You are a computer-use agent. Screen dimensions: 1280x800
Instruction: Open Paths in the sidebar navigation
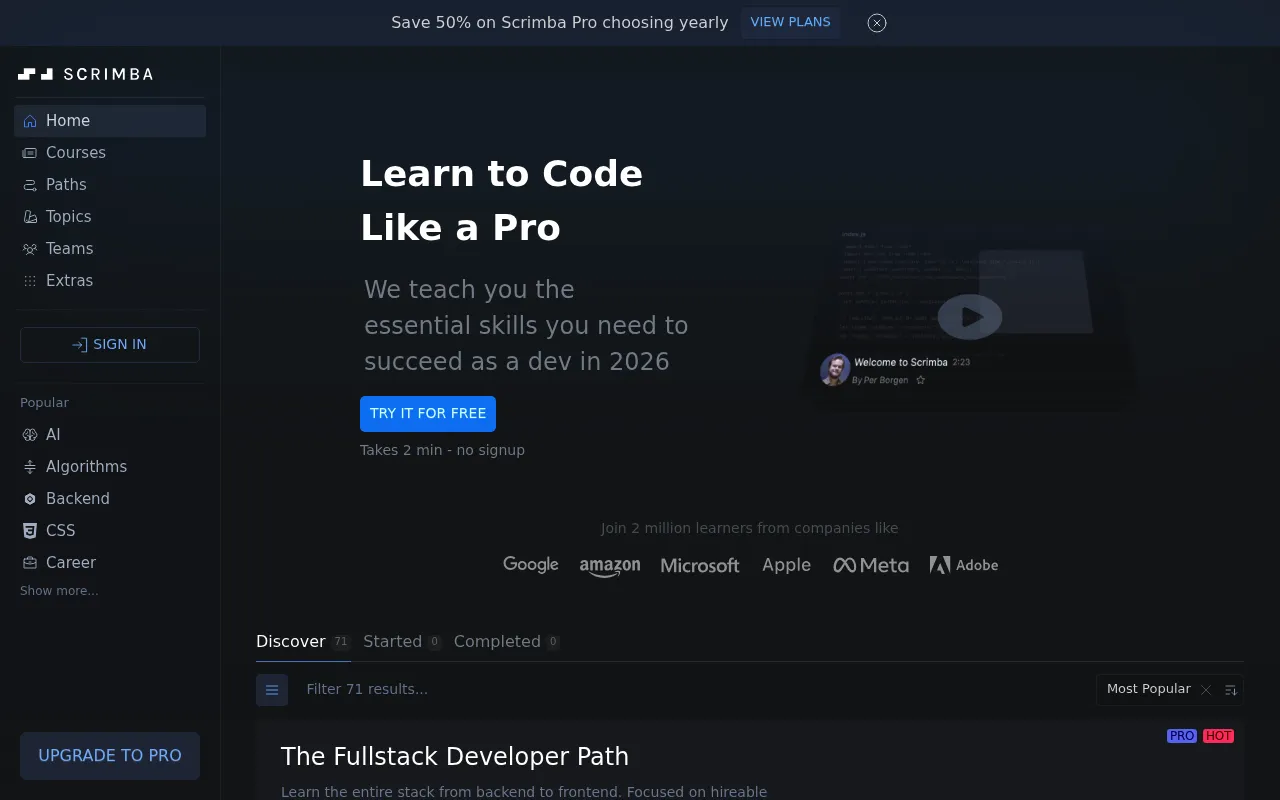(x=110, y=185)
